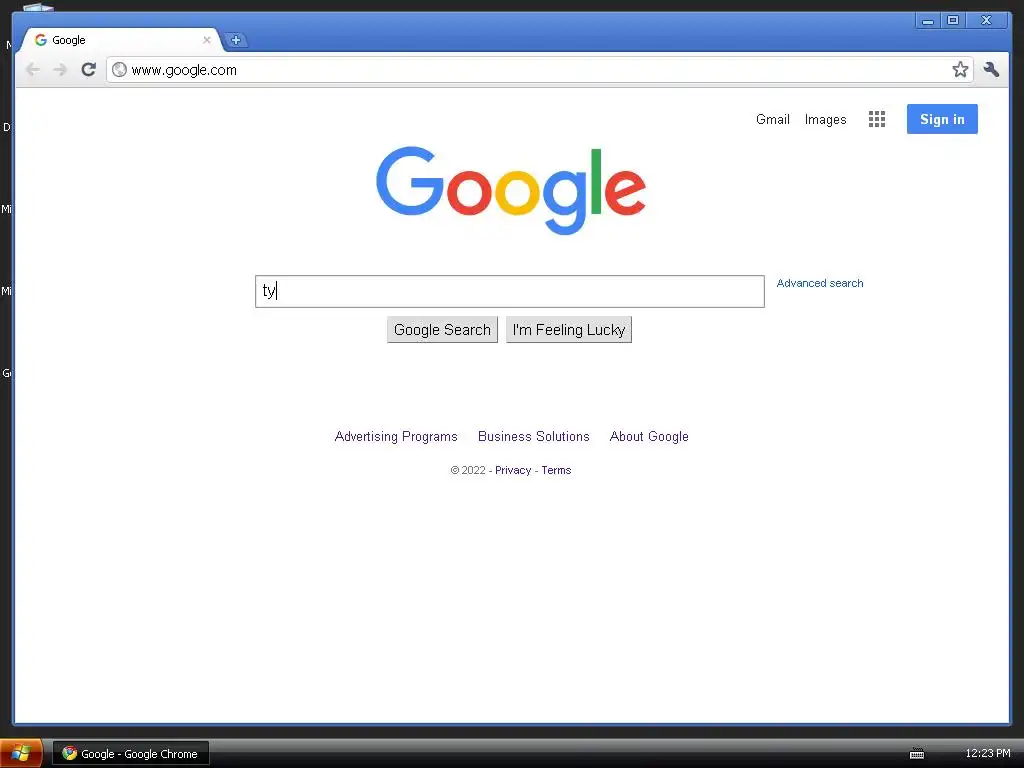Viewport: 1024px width, 768px height.
Task: Open the About Google link
Action: click(x=649, y=436)
